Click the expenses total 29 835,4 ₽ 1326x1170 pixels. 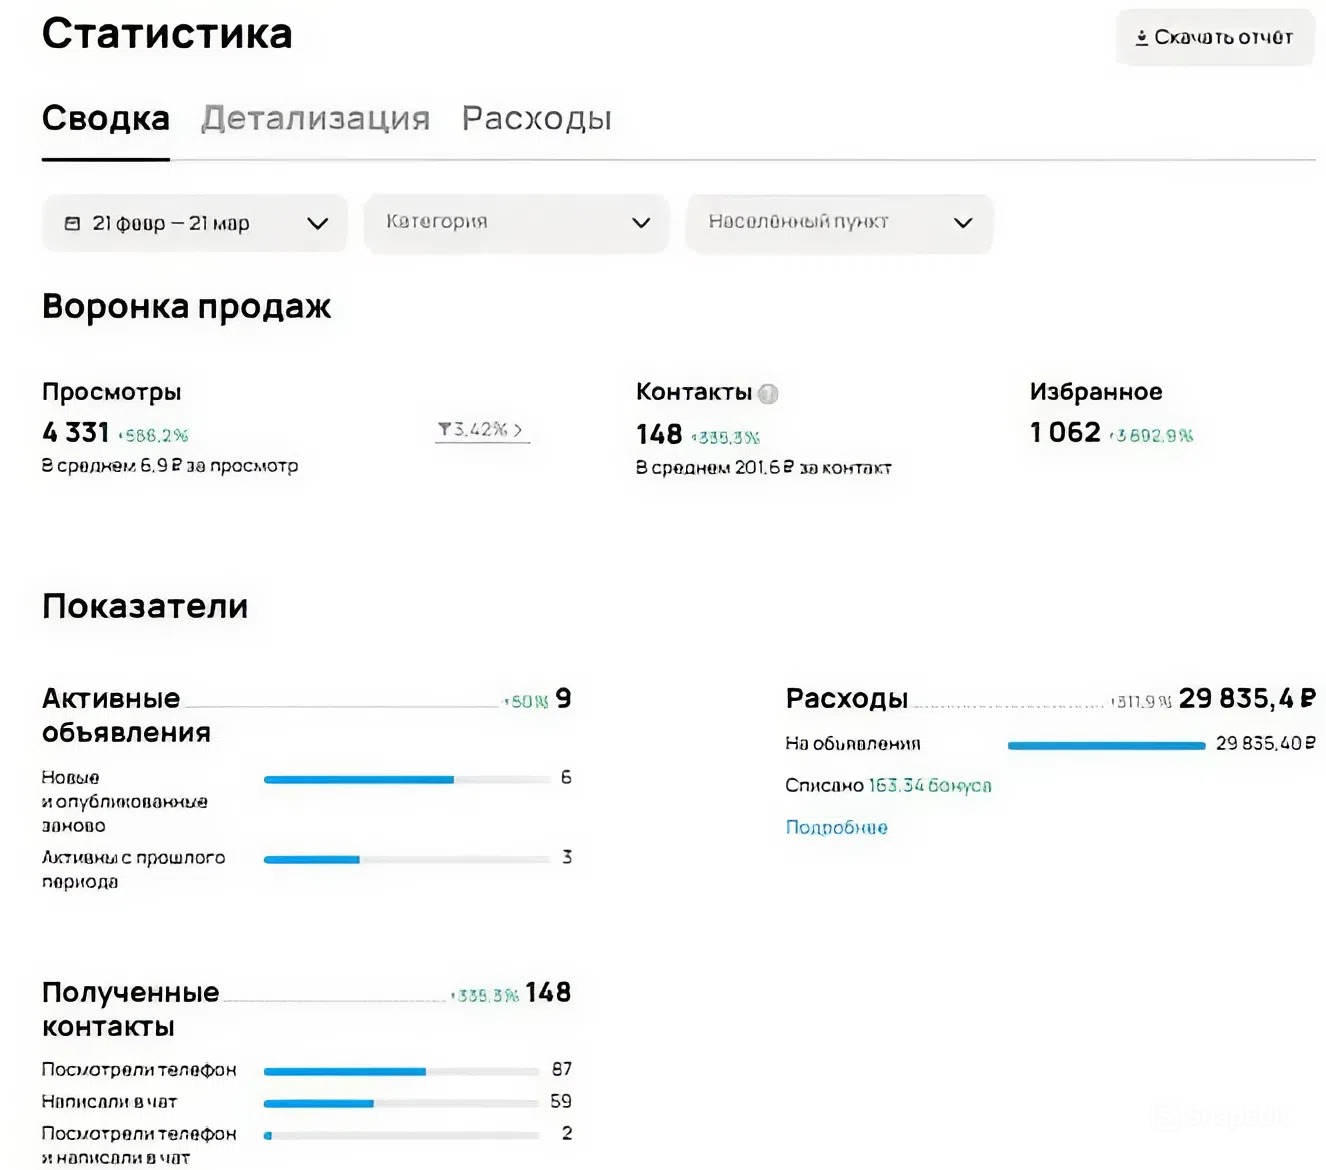pos(1247,698)
